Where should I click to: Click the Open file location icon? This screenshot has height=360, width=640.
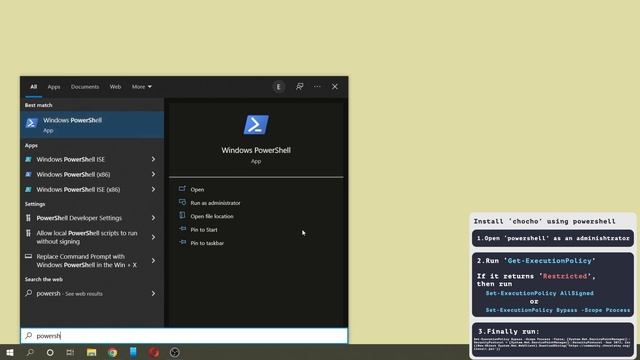[x=182, y=216]
